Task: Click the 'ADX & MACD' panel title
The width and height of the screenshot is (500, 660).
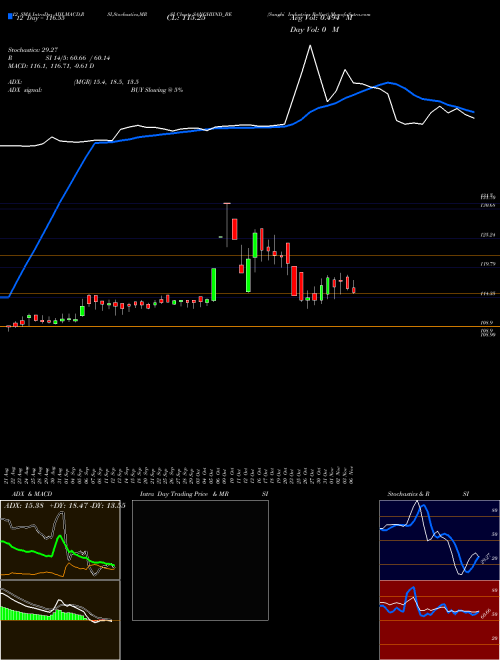Action: [x=32, y=494]
